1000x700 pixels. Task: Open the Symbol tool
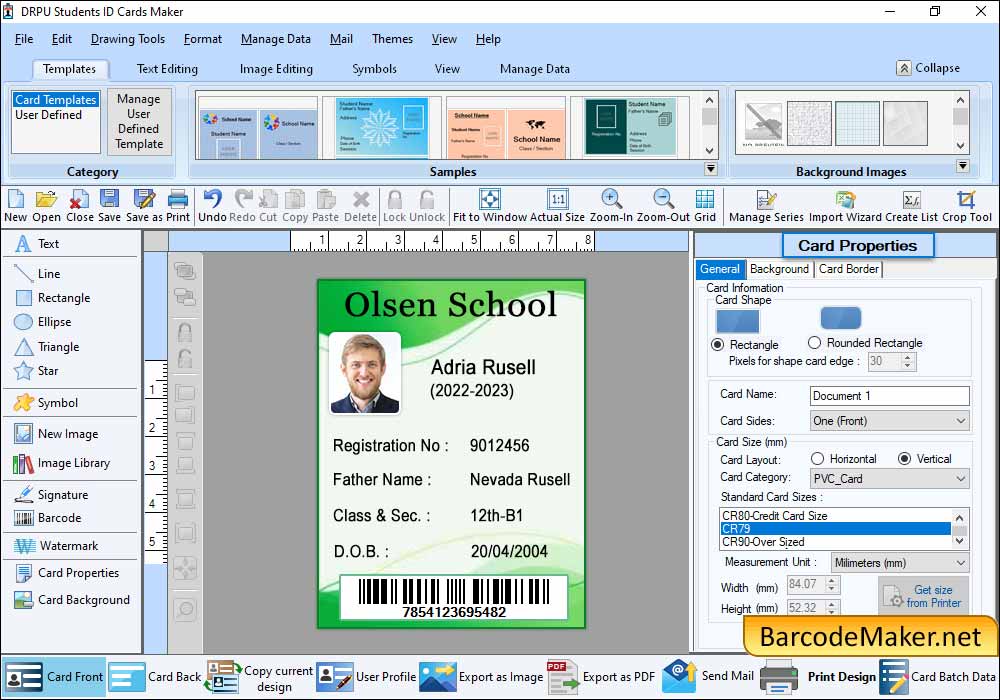point(46,402)
